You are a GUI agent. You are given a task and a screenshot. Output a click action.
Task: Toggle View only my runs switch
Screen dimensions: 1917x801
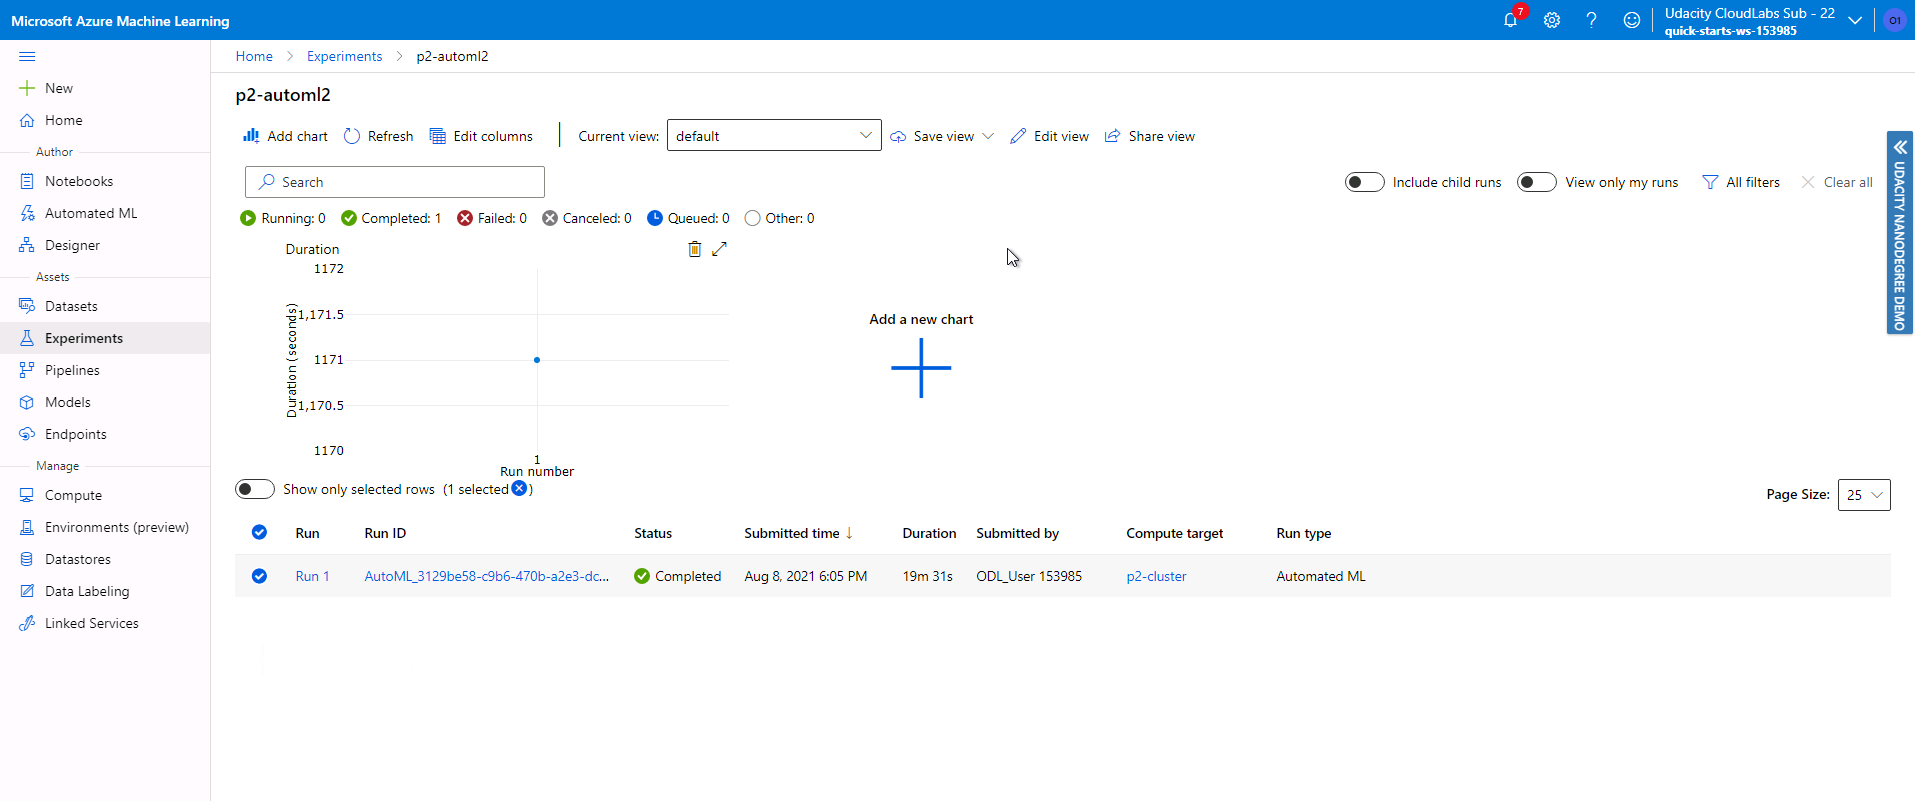coord(1536,182)
